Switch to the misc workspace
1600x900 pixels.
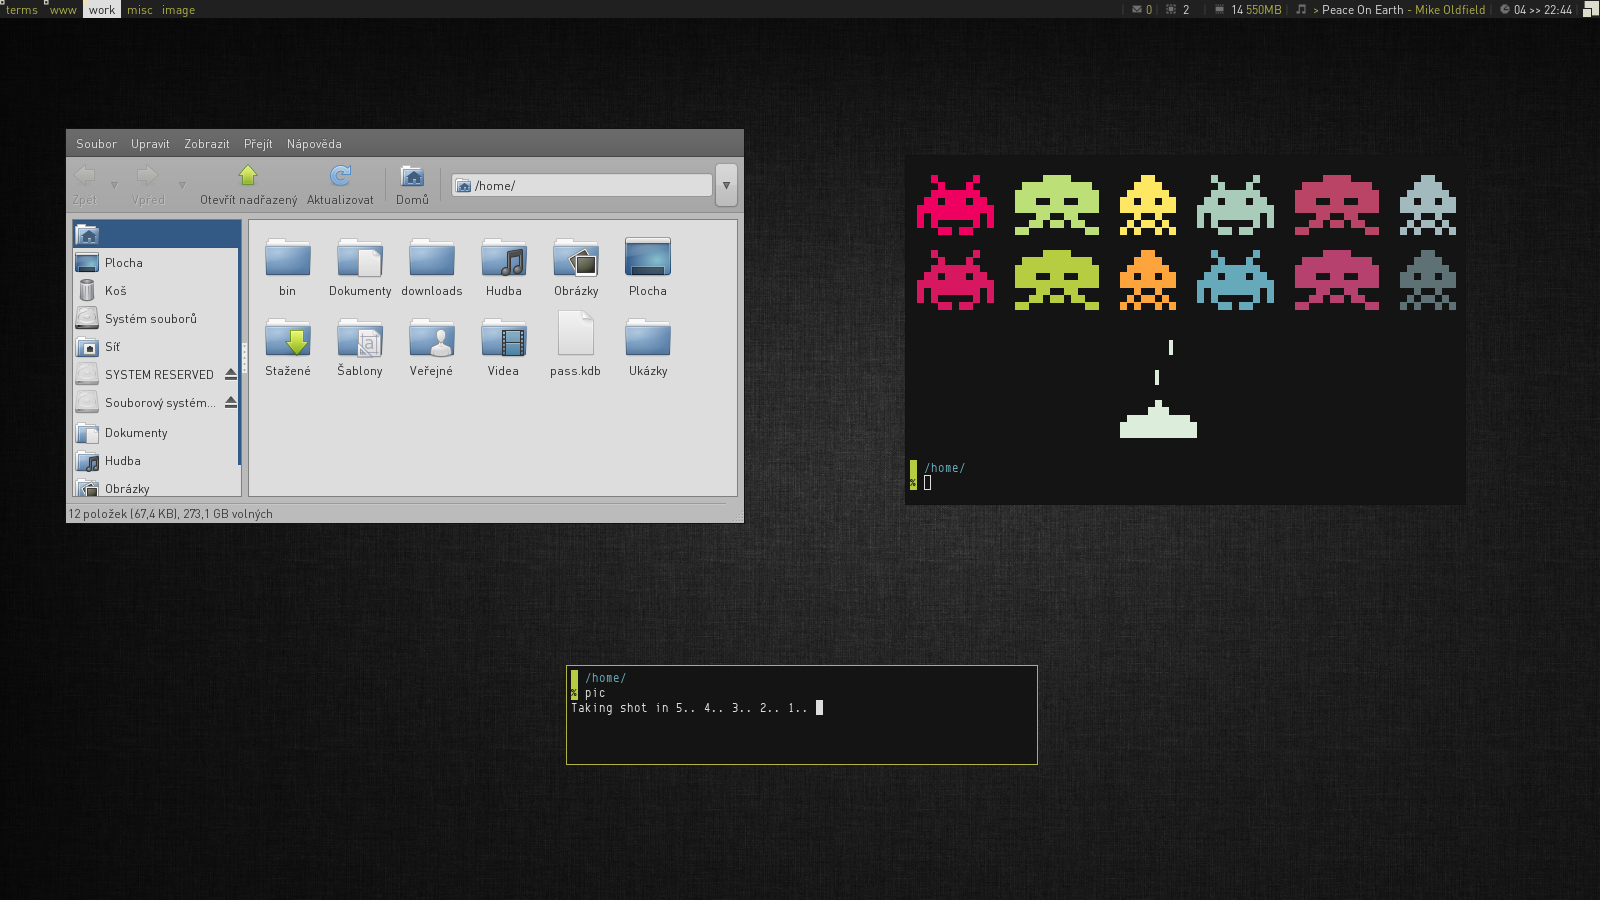[x=140, y=10]
